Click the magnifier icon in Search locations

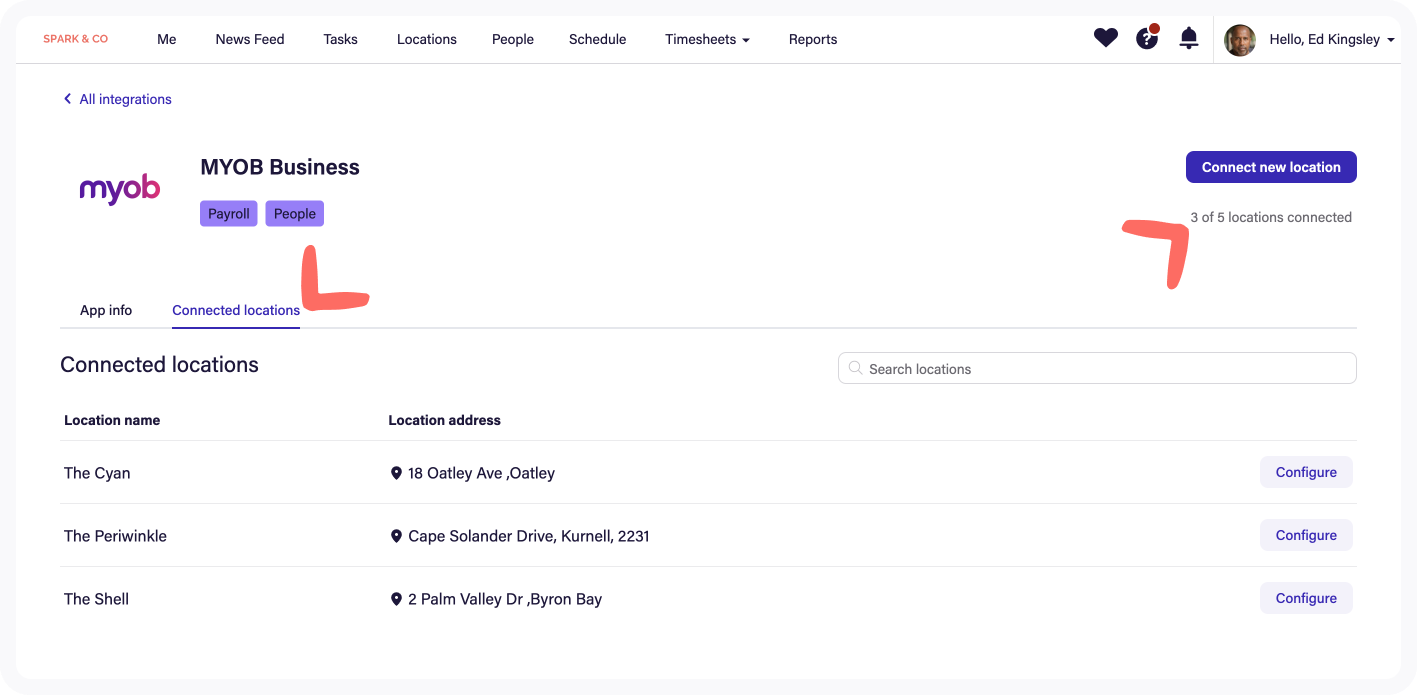pos(856,368)
